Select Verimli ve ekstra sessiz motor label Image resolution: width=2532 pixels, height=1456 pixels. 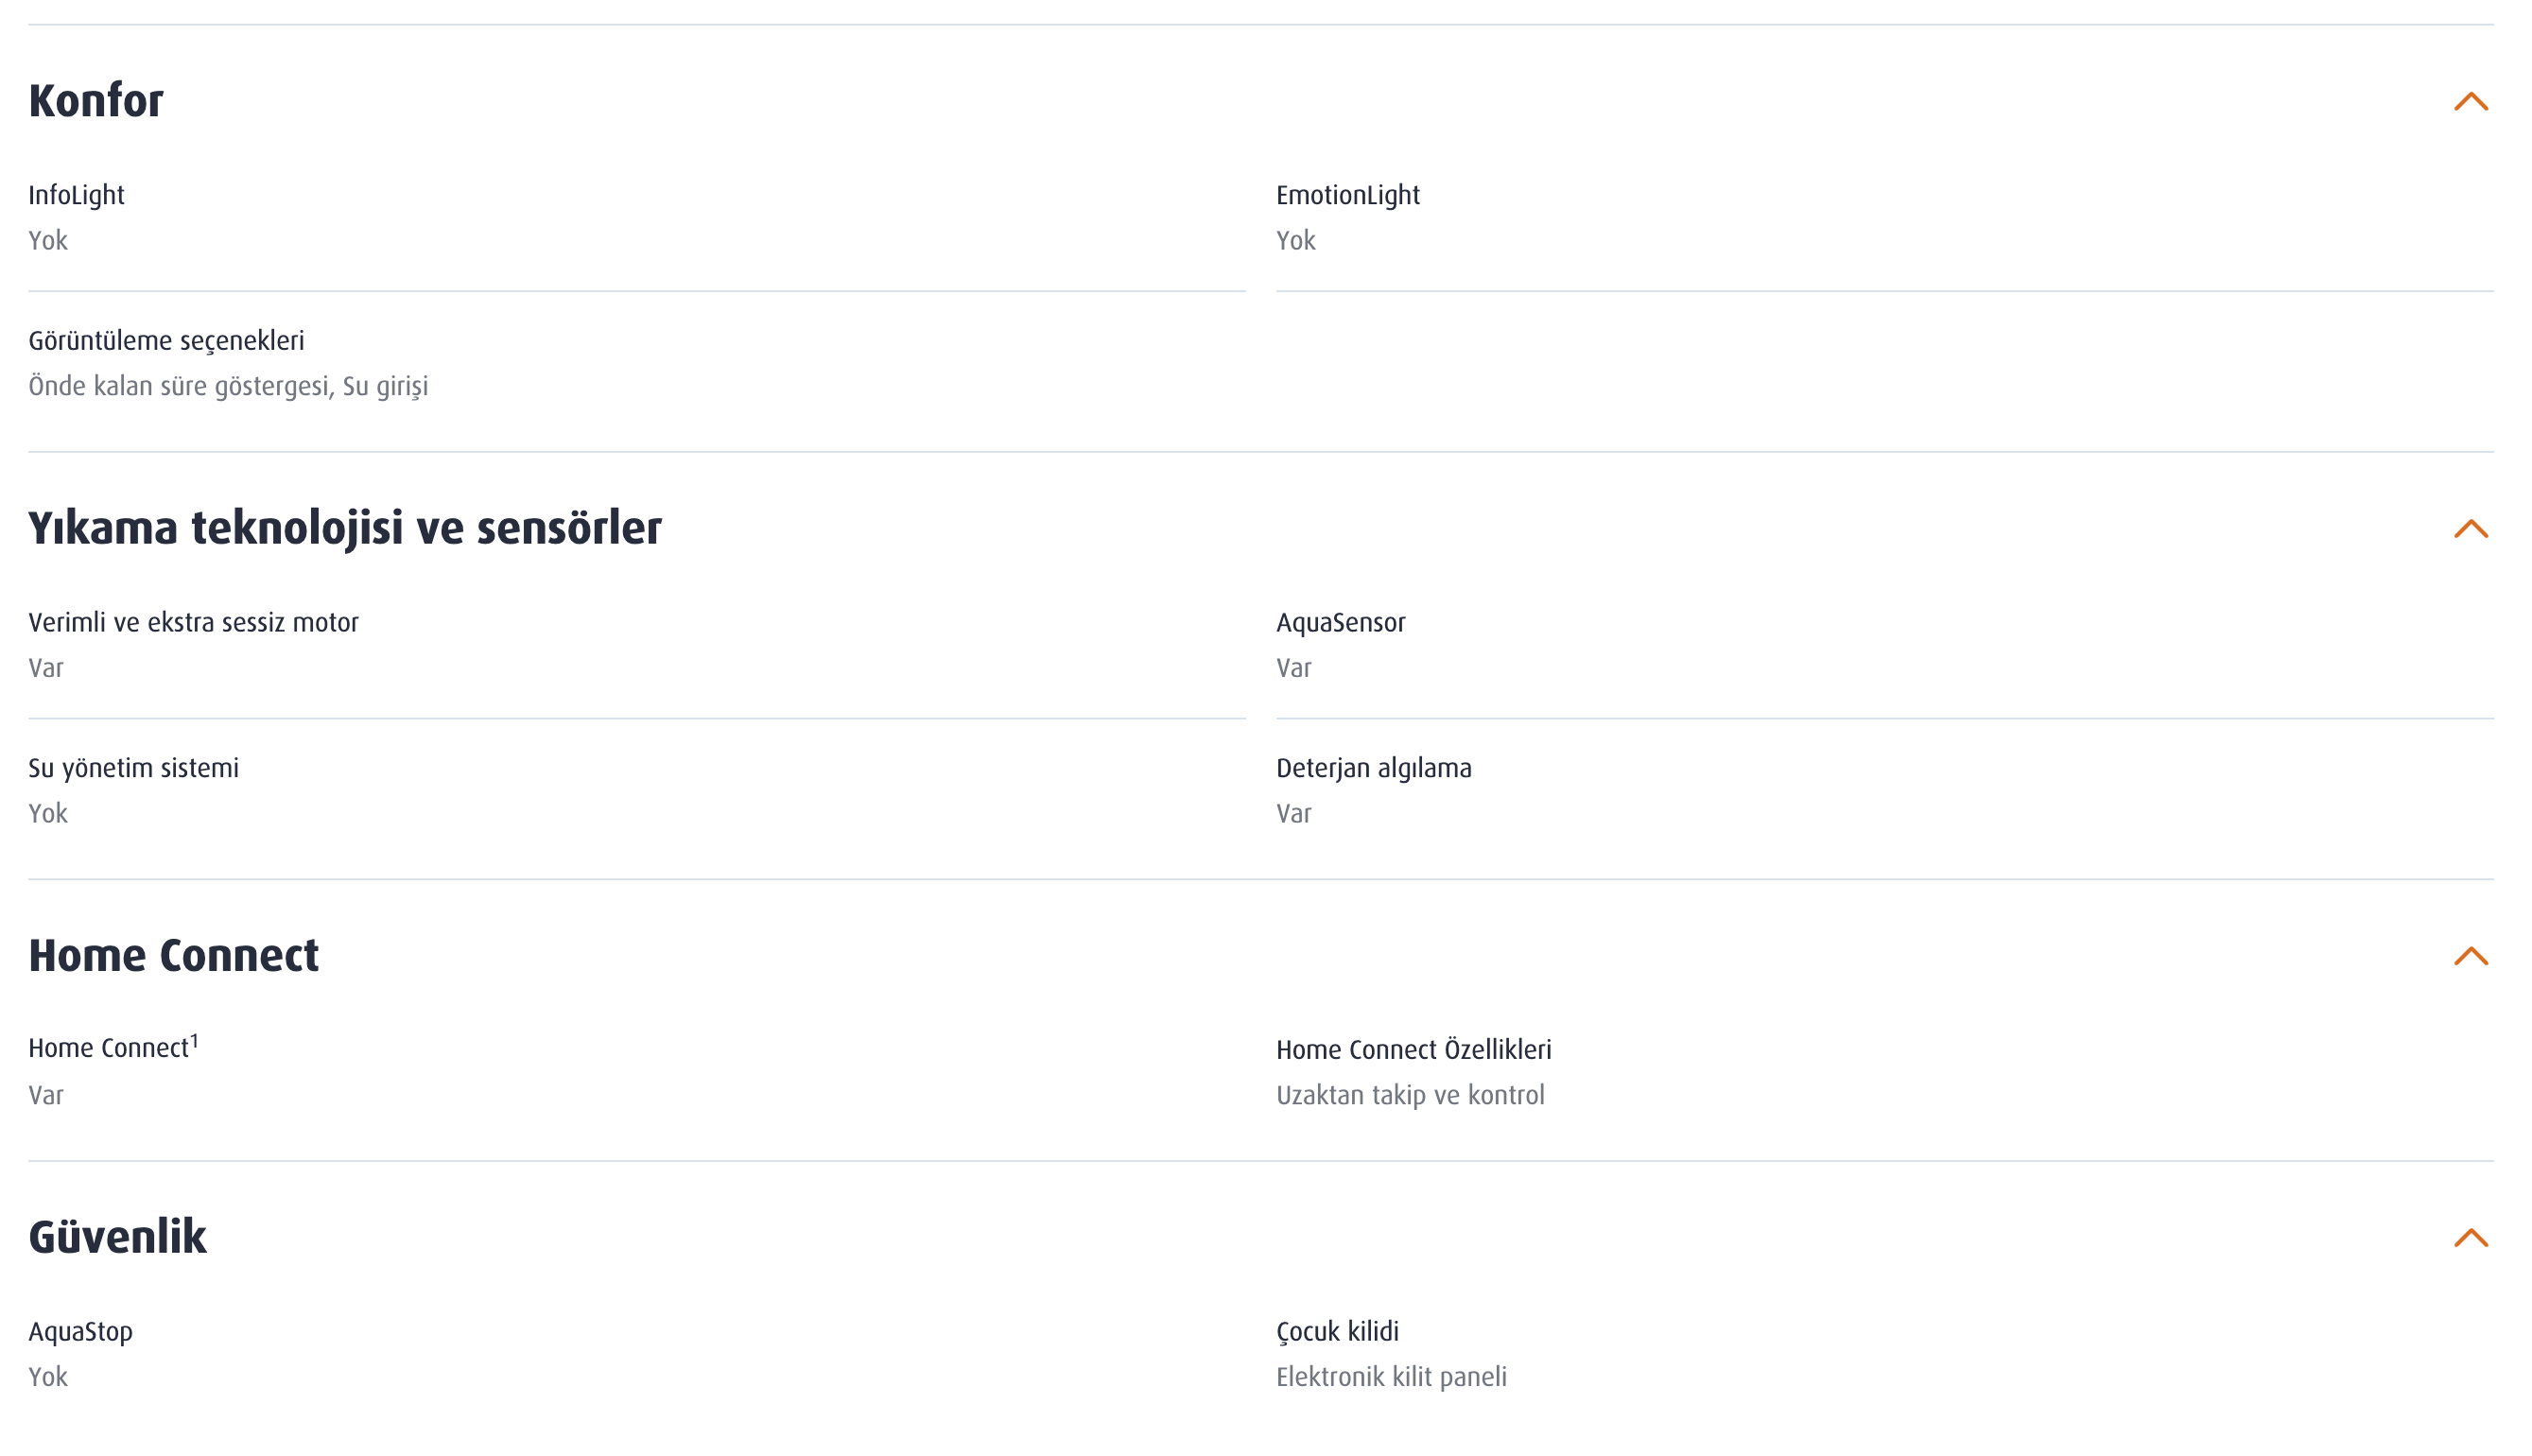click(193, 622)
